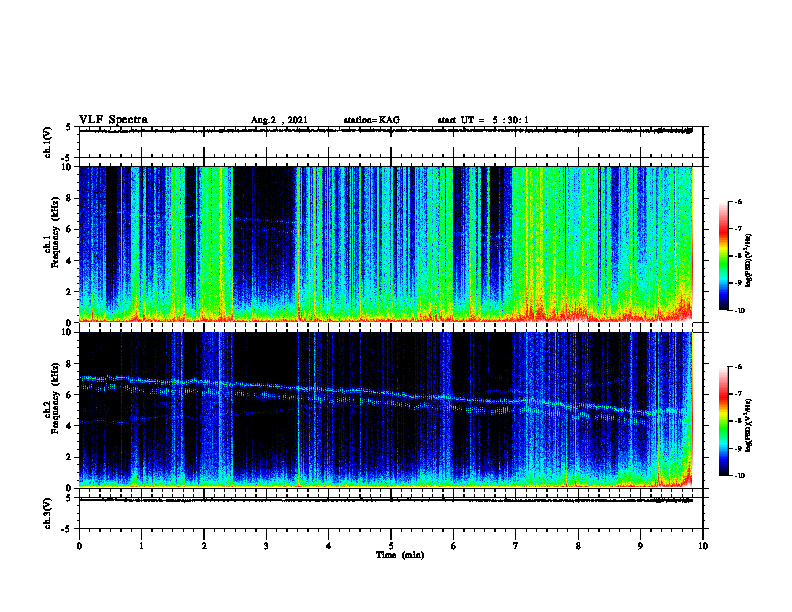Screen dimensions: 792x612
Task: Click the 4 kHz tick on ch.1 axis
Action: coord(70,261)
